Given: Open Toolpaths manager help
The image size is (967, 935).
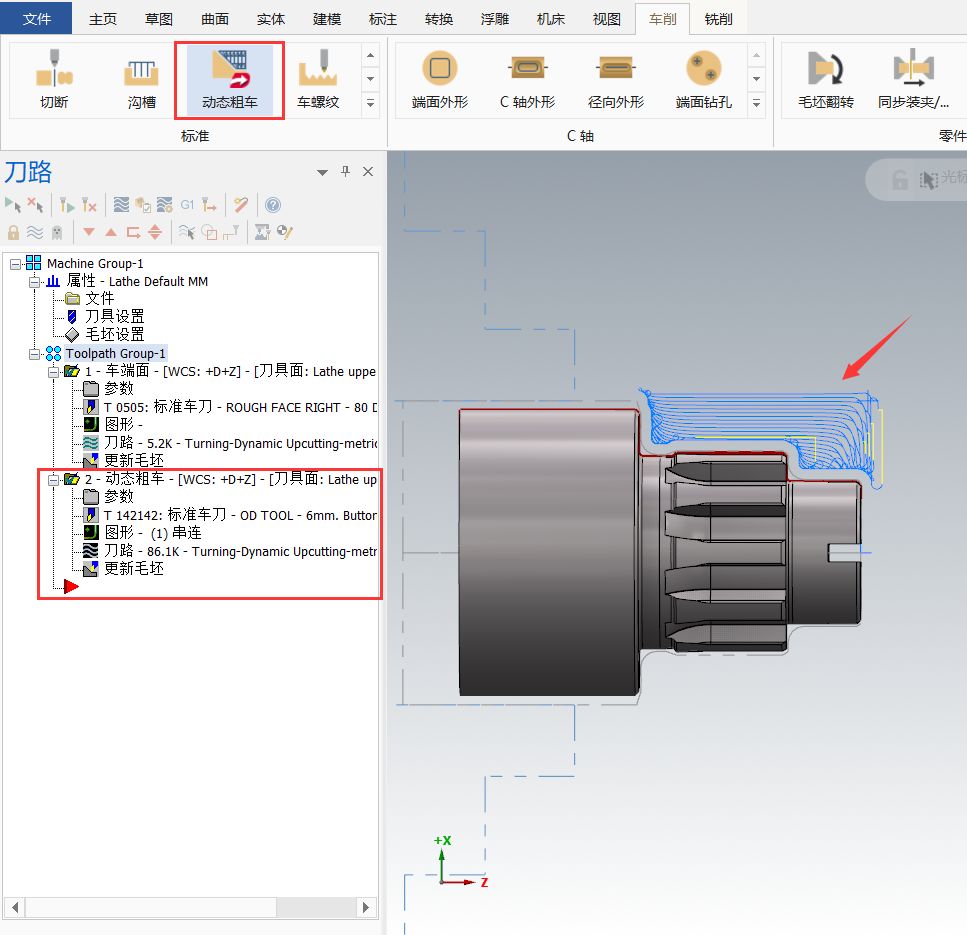Looking at the screenshot, I should click(273, 205).
